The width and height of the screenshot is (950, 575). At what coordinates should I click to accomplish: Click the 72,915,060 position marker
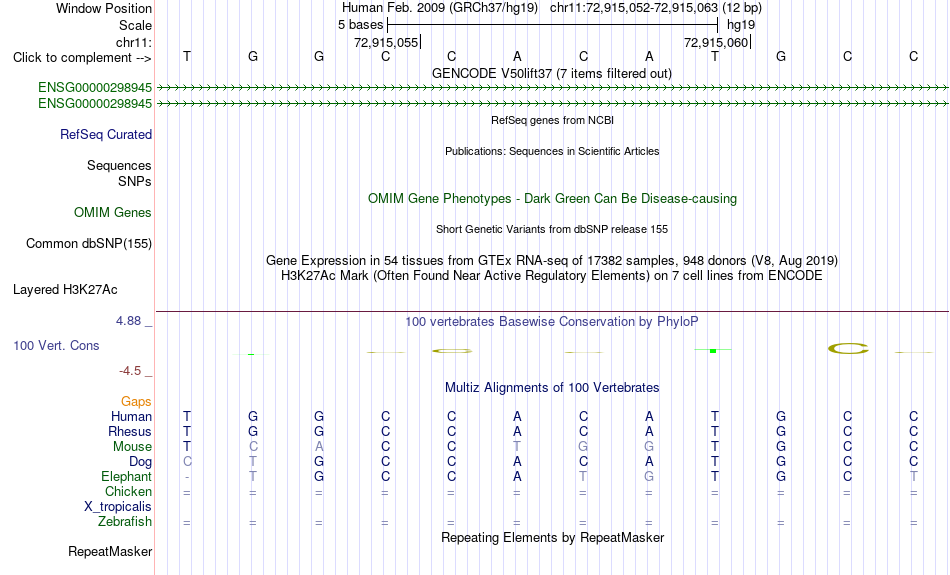pos(717,42)
